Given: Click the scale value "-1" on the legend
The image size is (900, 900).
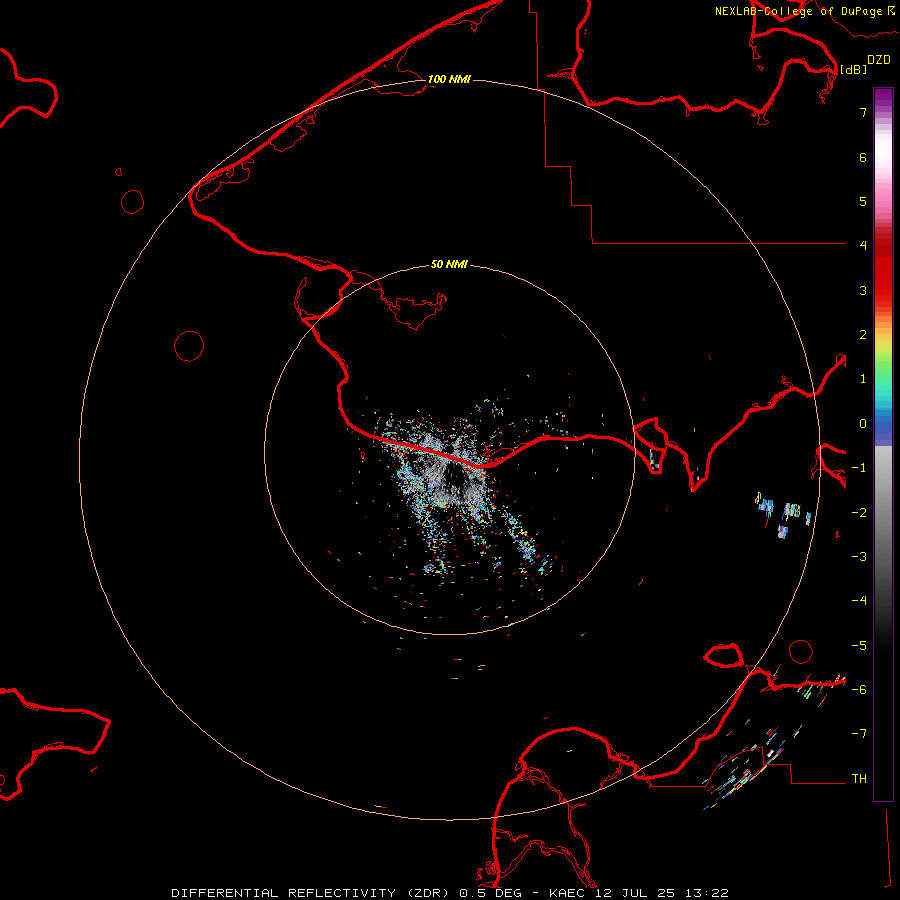Looking at the screenshot, I should pos(859,468).
